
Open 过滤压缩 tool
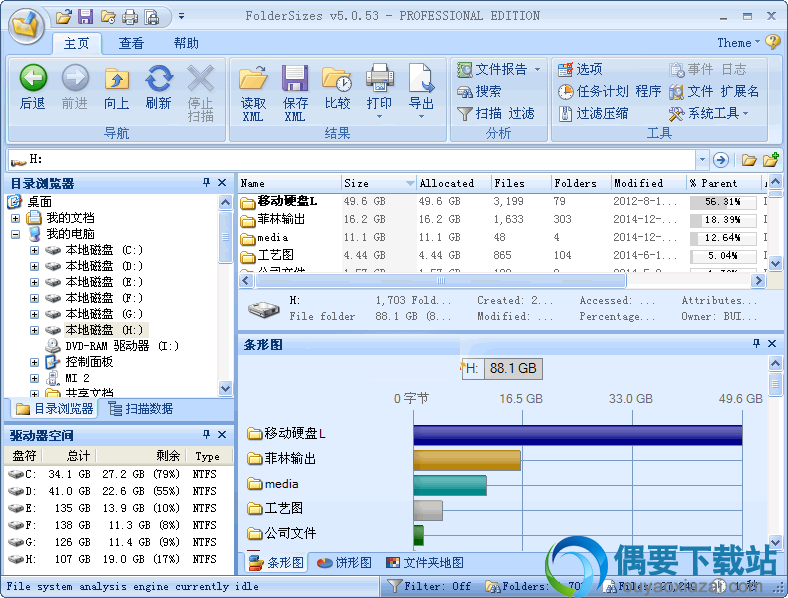tap(593, 114)
